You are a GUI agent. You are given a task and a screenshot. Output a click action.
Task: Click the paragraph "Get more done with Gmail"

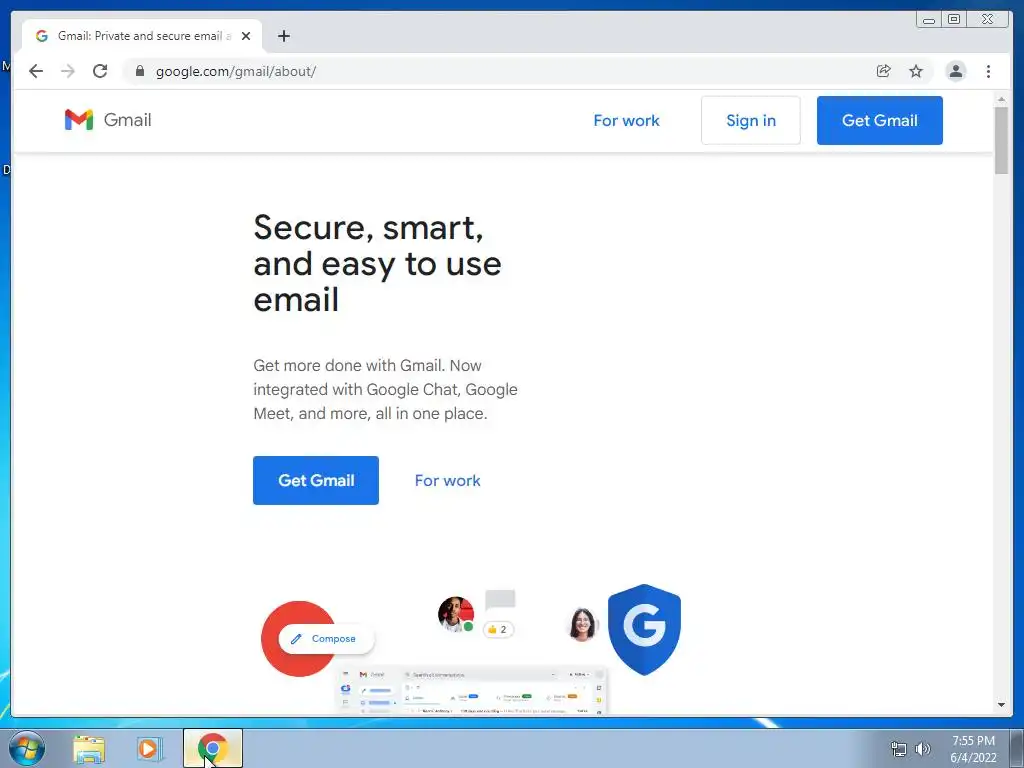pyautogui.click(x=385, y=389)
